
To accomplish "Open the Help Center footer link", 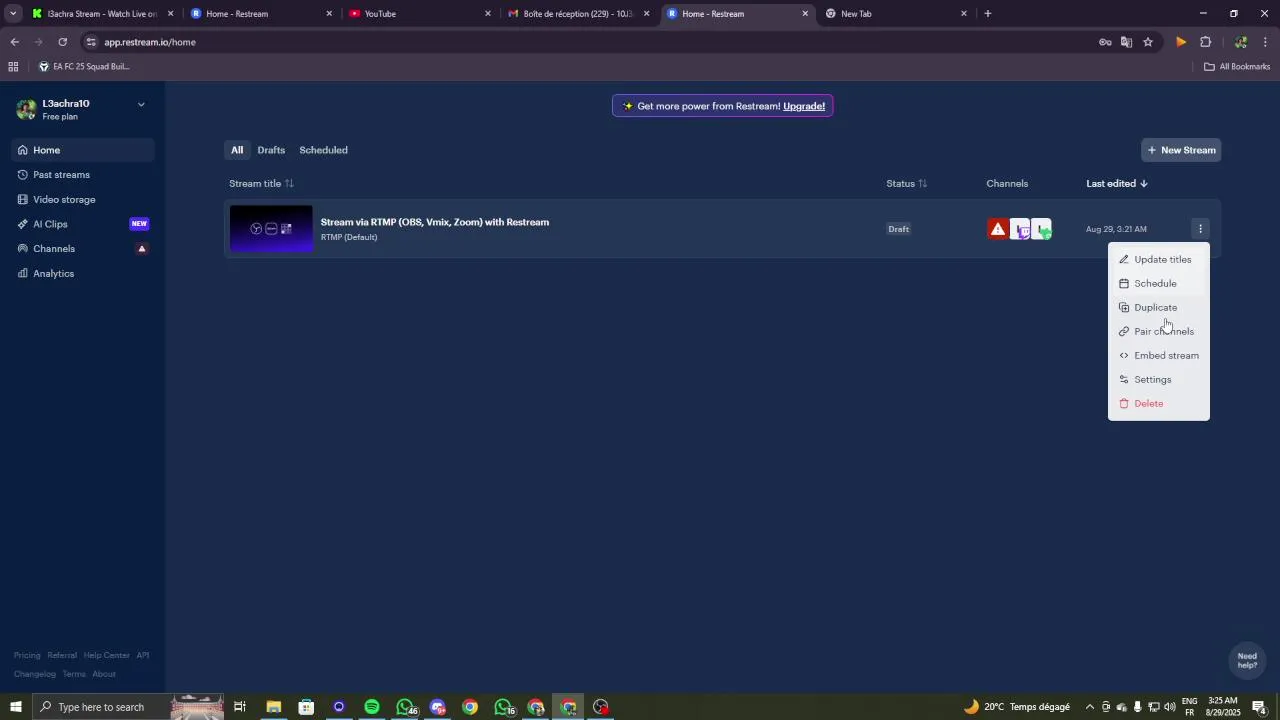I will pos(106,656).
